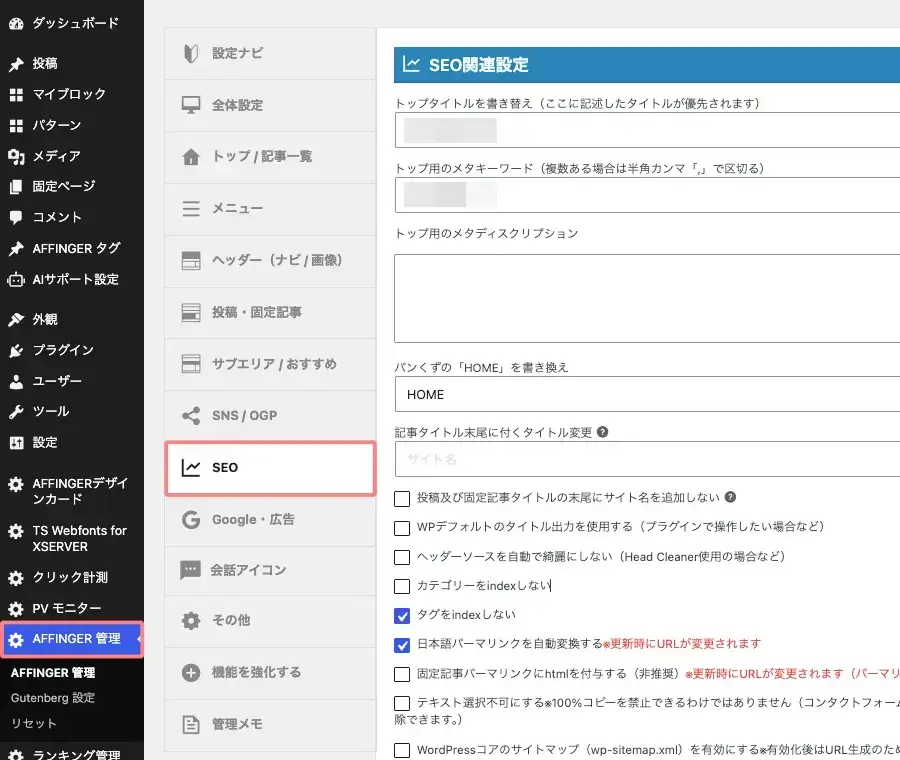Click the grid icon beside パターン

(x=16, y=126)
